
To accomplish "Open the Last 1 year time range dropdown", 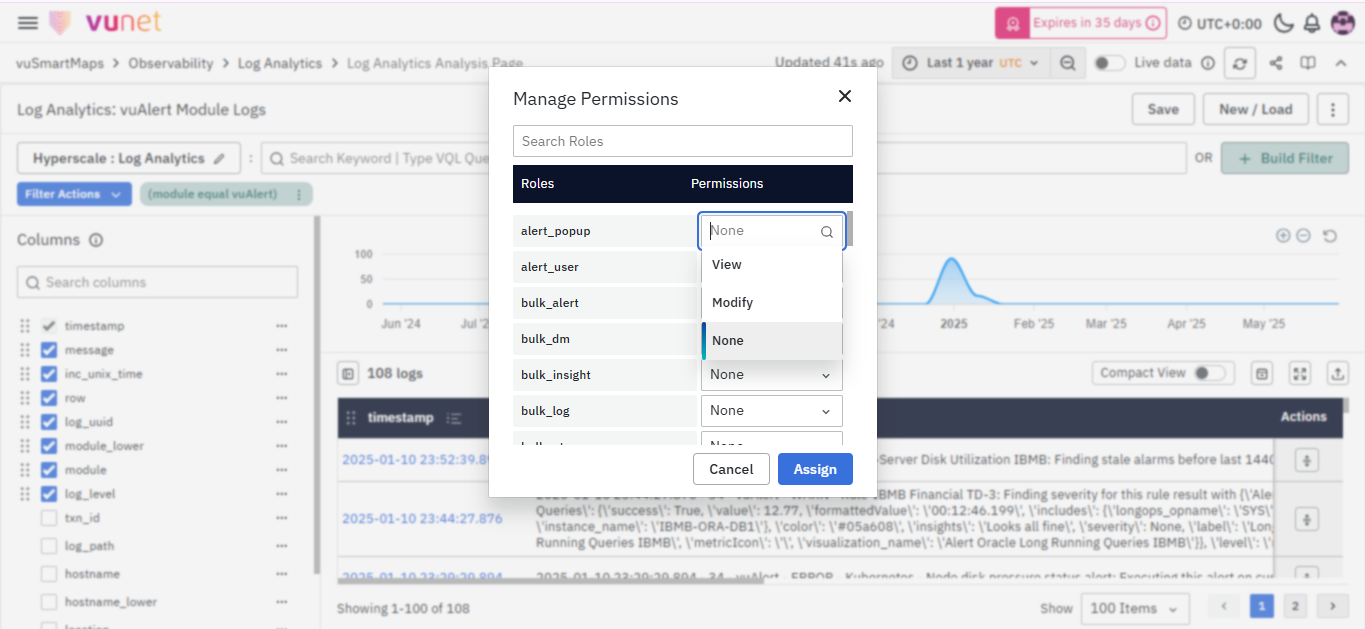I will pos(970,63).
